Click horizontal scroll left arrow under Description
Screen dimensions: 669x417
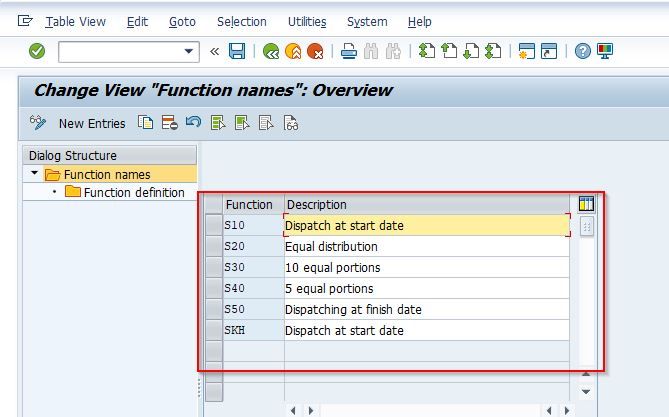tap(293, 411)
